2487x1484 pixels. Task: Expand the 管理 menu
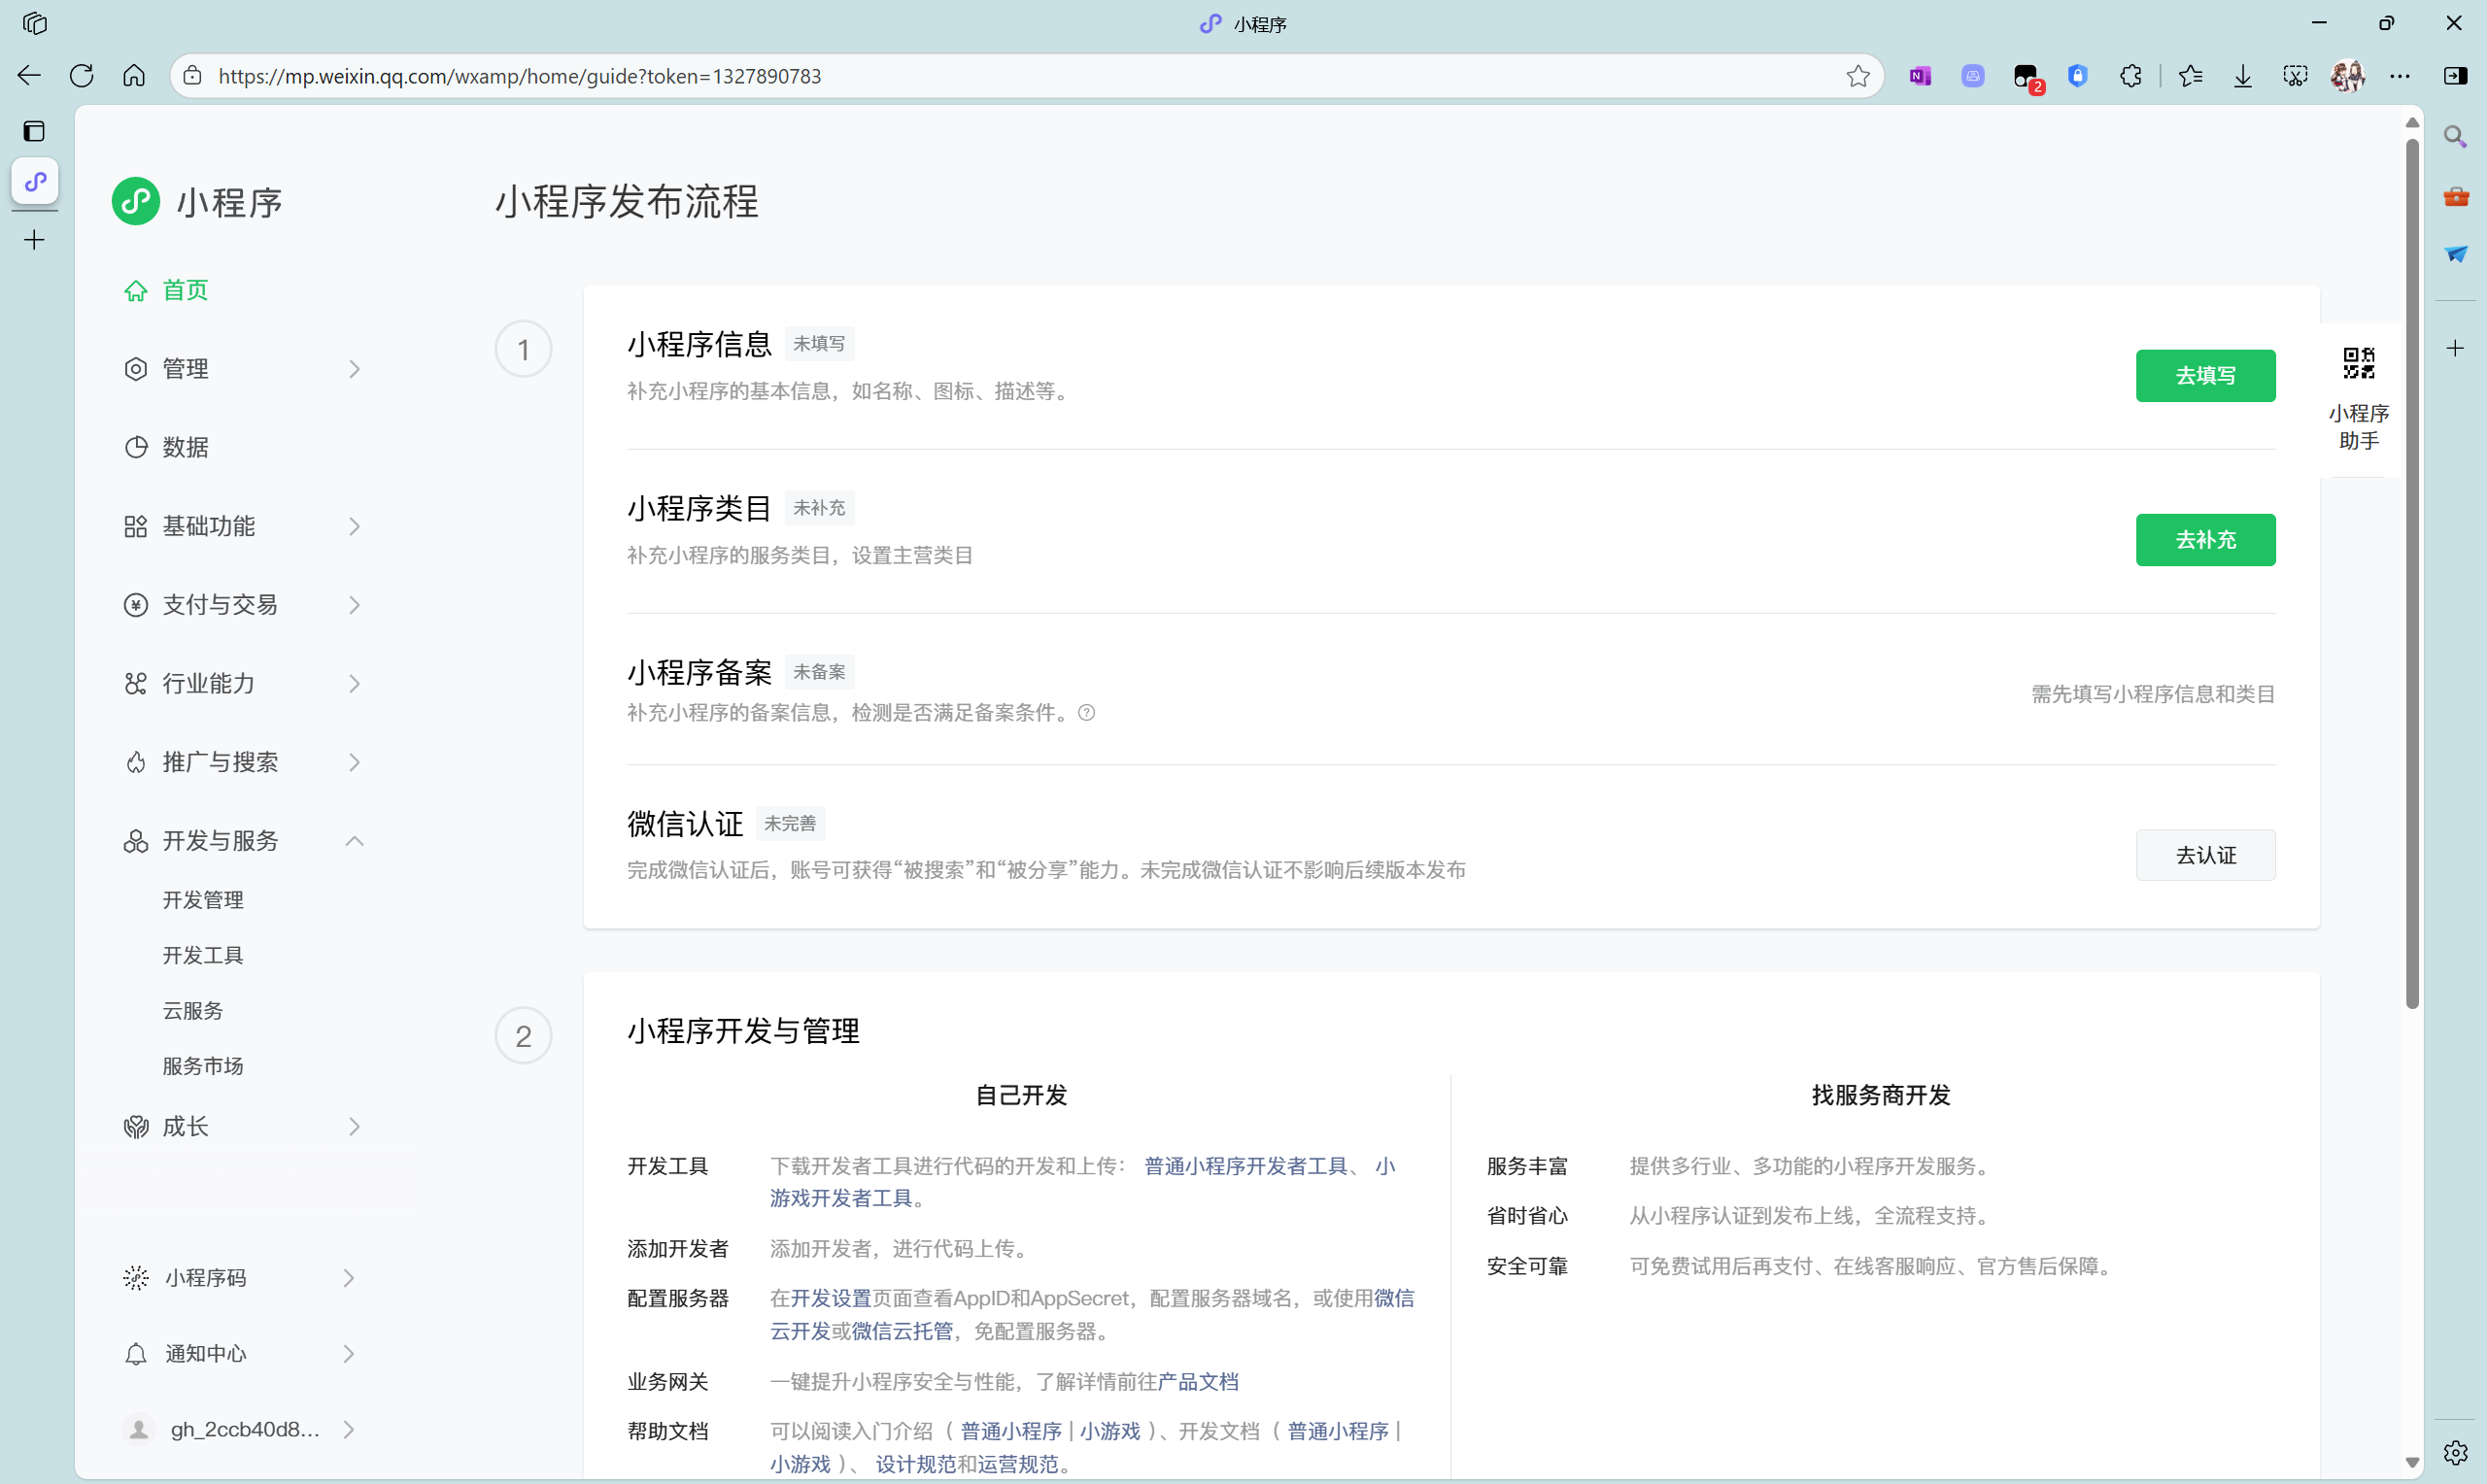pyautogui.click(x=242, y=369)
